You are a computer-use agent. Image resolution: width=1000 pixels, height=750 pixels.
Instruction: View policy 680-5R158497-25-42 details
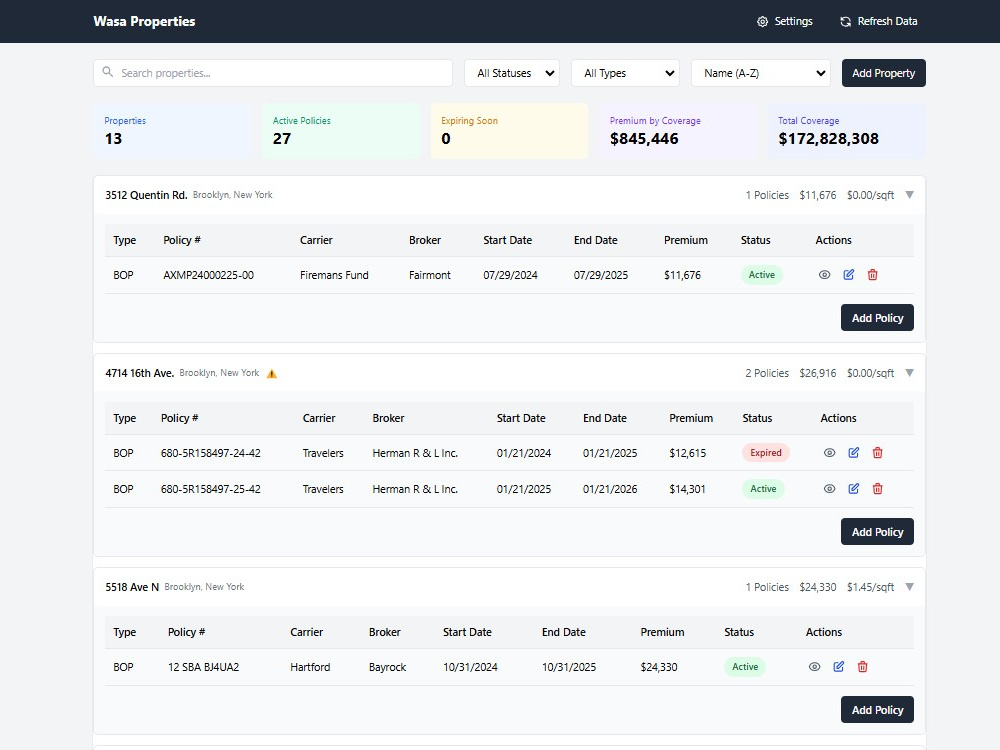829,489
